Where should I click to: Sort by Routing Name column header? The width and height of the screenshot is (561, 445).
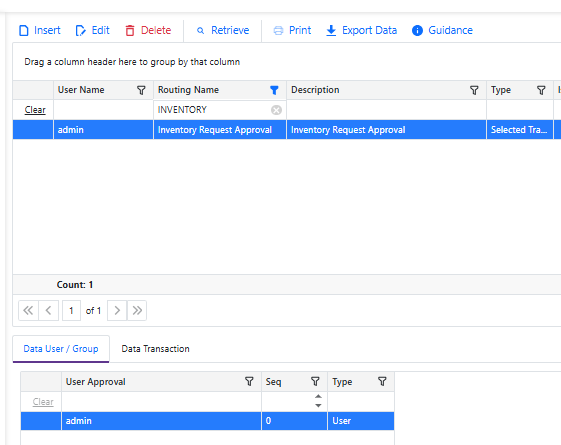[x=189, y=90]
